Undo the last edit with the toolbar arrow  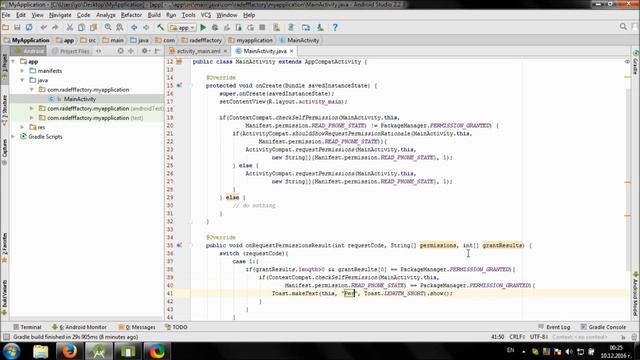(44, 27)
